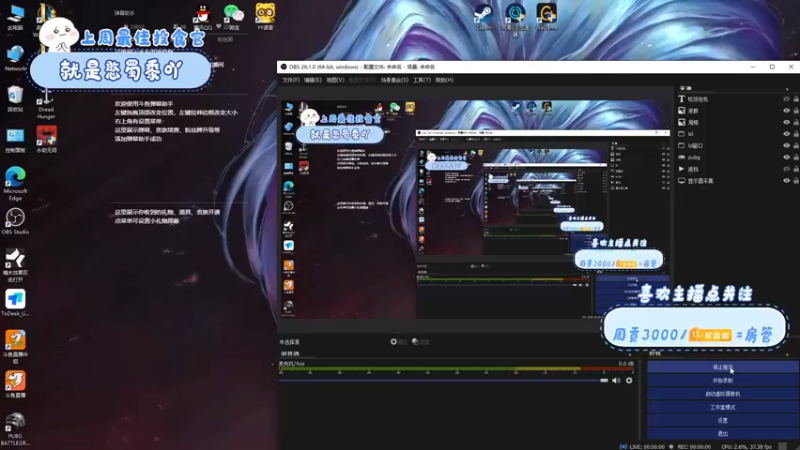800x450 pixels.
Task: Click the source filters button
Action: pyautogui.click(x=420, y=342)
